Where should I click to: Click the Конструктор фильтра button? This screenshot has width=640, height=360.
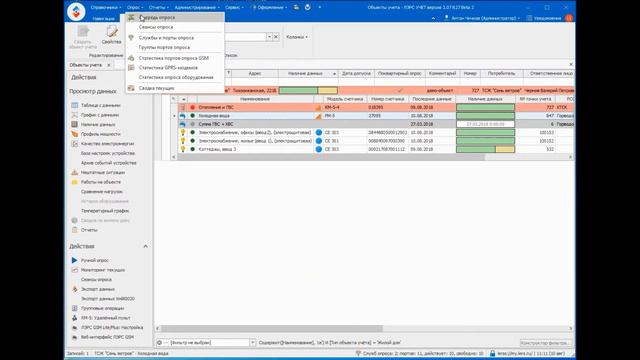546,343
